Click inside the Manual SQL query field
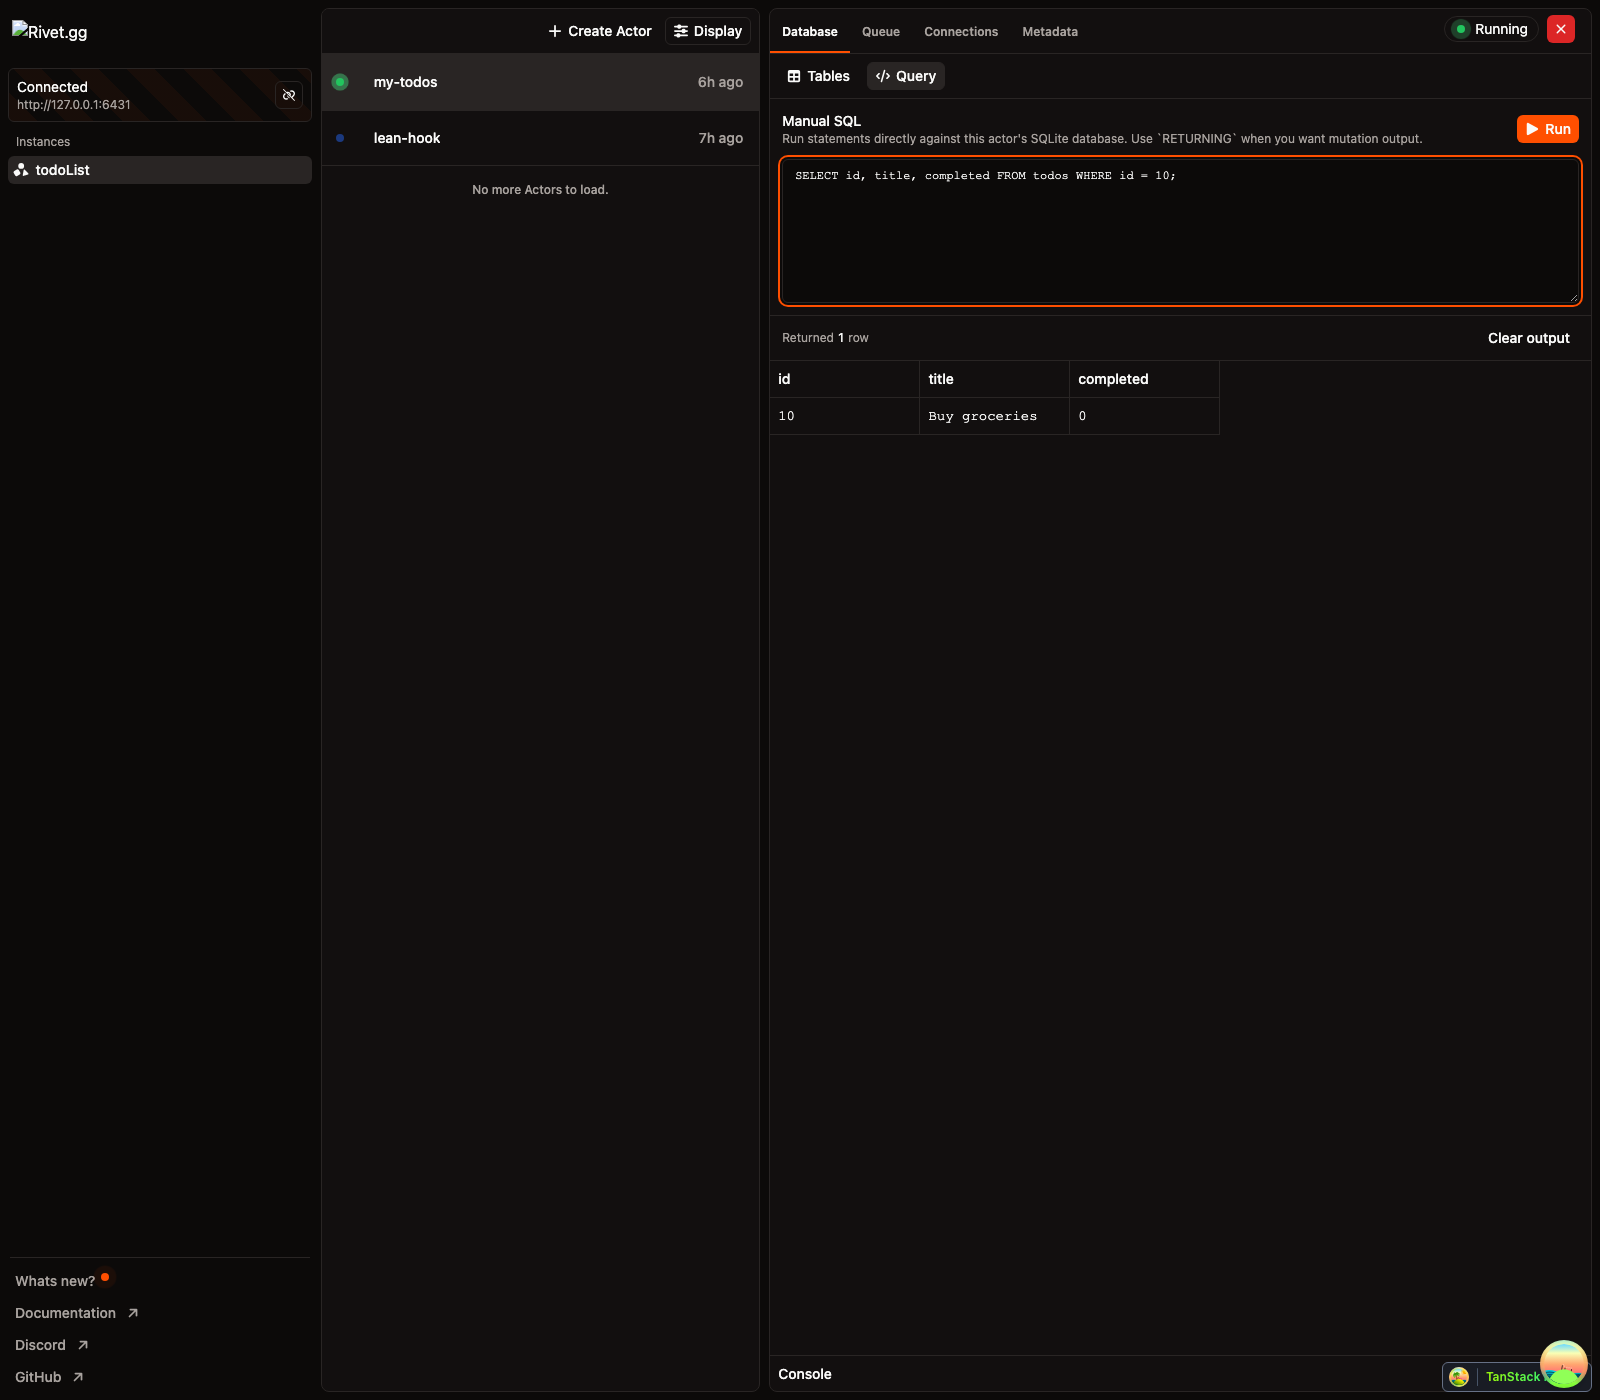 pos(1180,230)
